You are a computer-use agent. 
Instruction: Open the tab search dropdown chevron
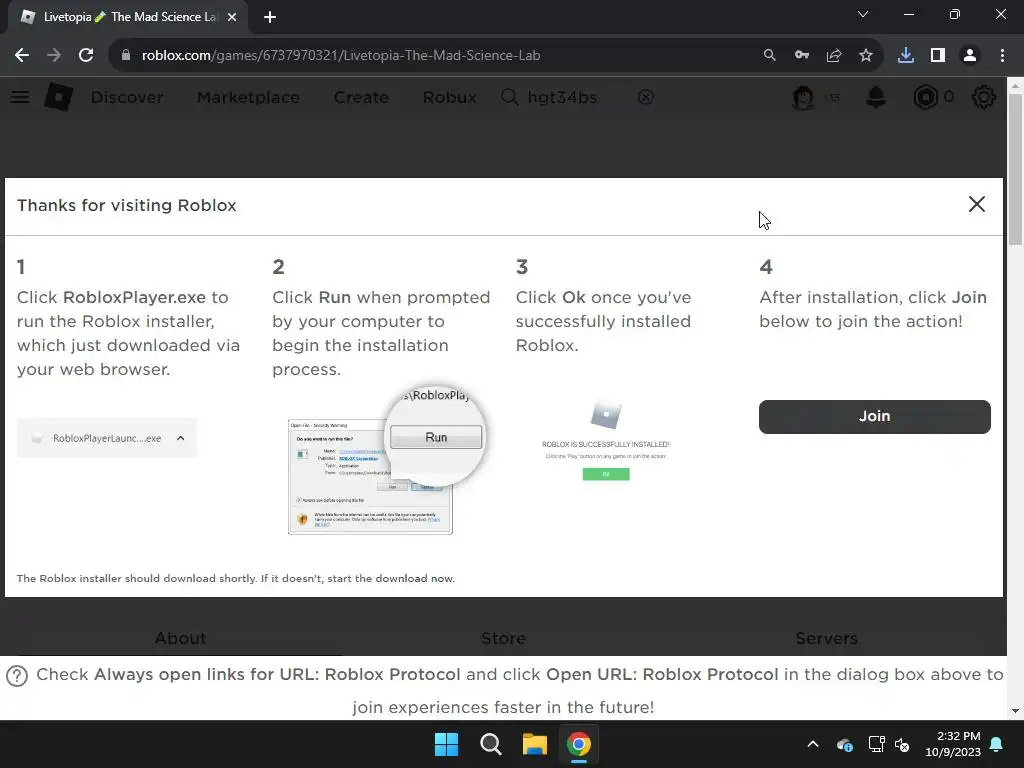[863, 14]
